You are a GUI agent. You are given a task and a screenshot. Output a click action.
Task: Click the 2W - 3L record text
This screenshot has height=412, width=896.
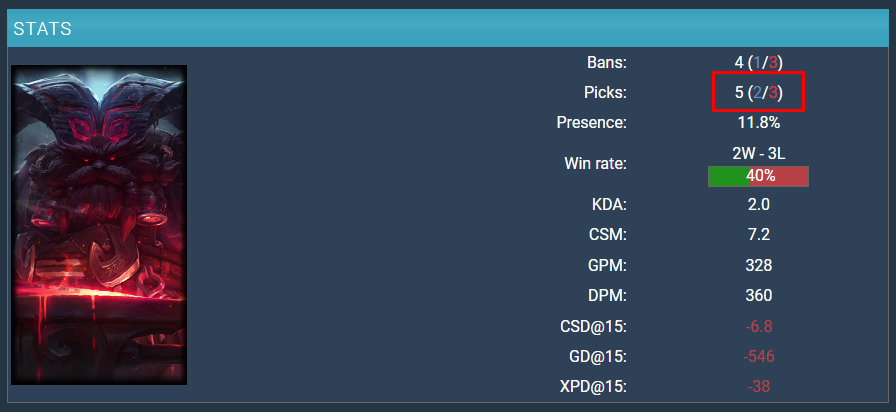point(758,153)
